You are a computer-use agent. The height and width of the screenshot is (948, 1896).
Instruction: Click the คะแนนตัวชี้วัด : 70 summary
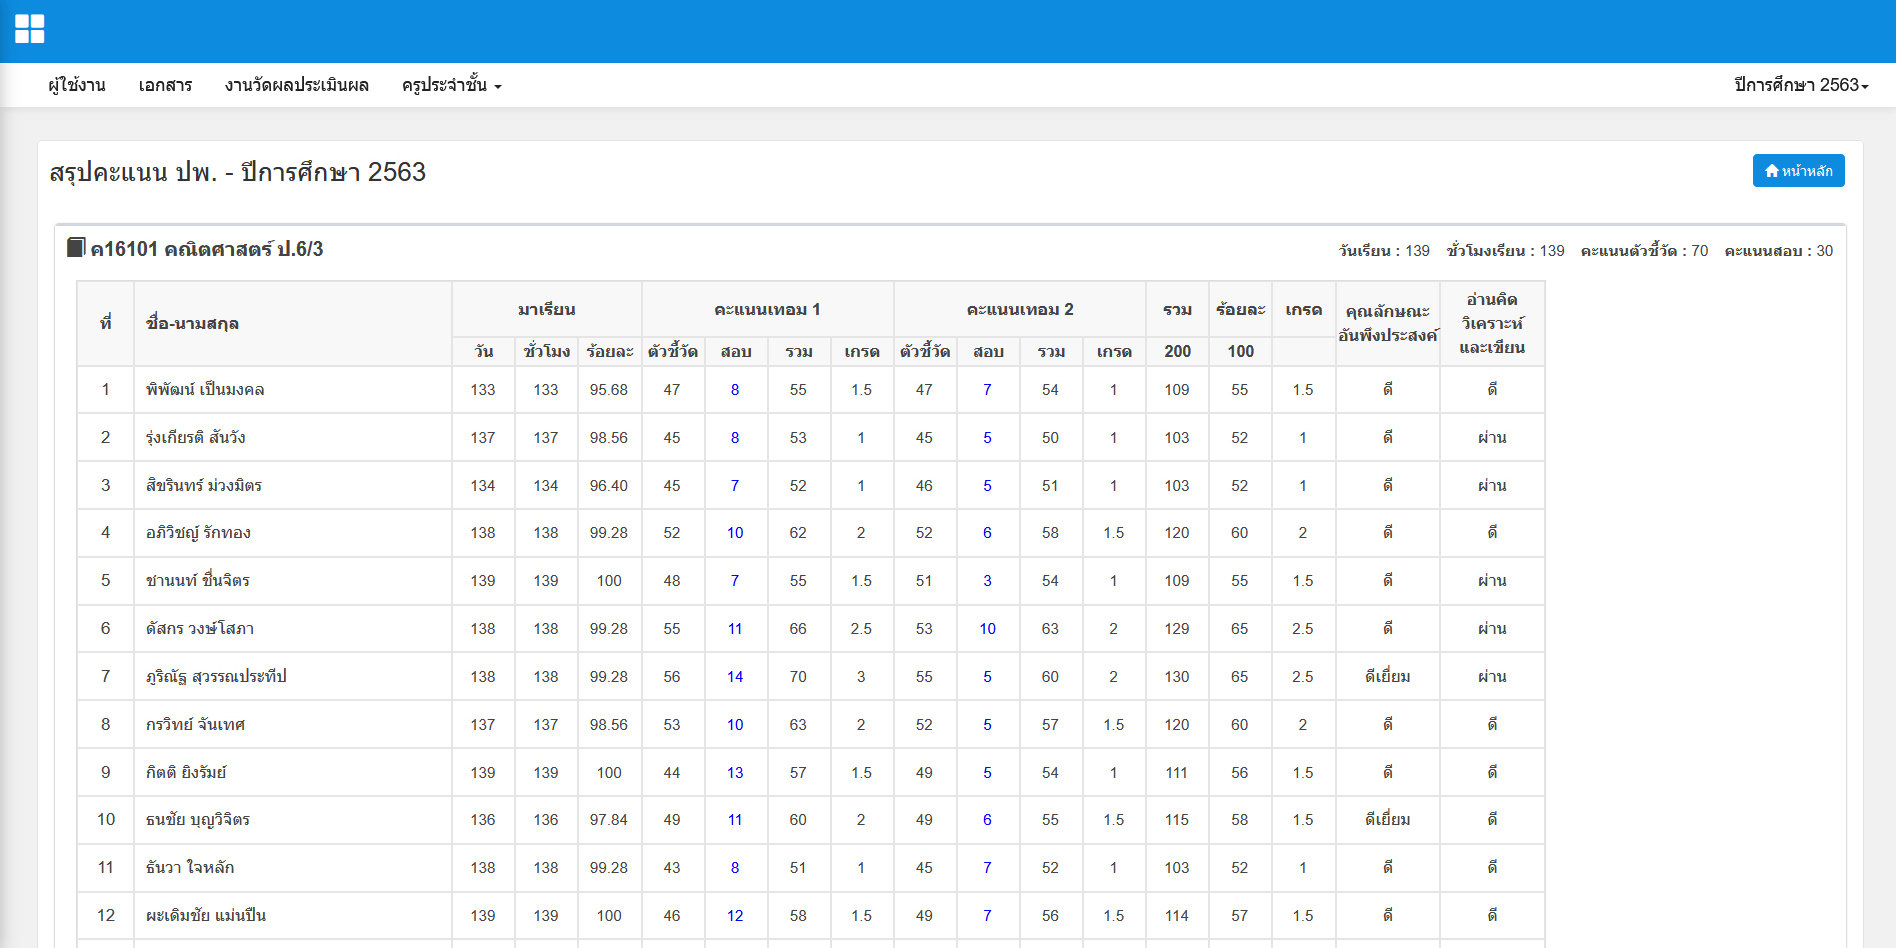pos(1645,251)
